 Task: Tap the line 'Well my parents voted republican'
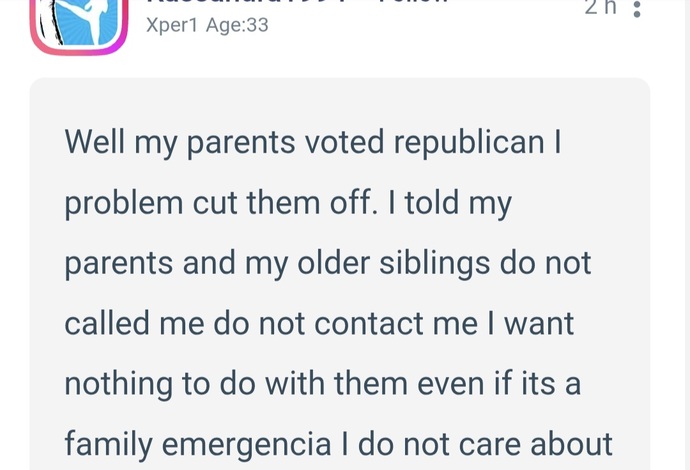pyautogui.click(x=313, y=142)
